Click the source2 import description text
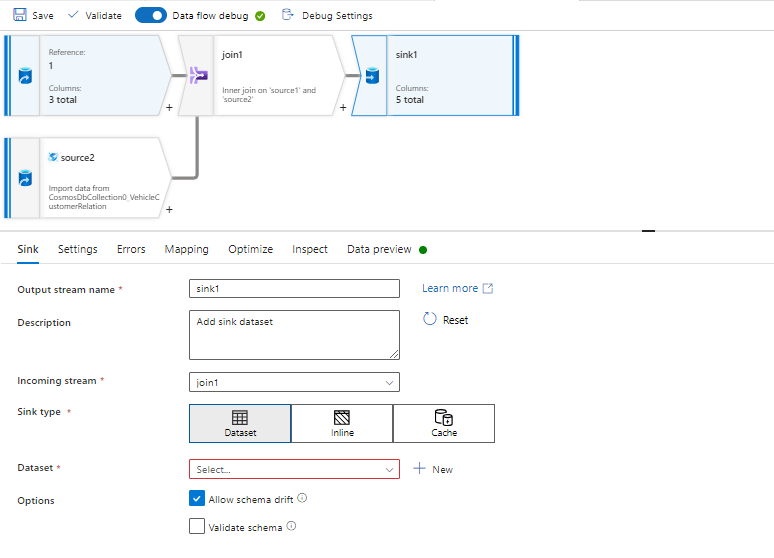Image resolution: width=774 pixels, height=558 pixels. pyautogui.click(x=104, y=197)
